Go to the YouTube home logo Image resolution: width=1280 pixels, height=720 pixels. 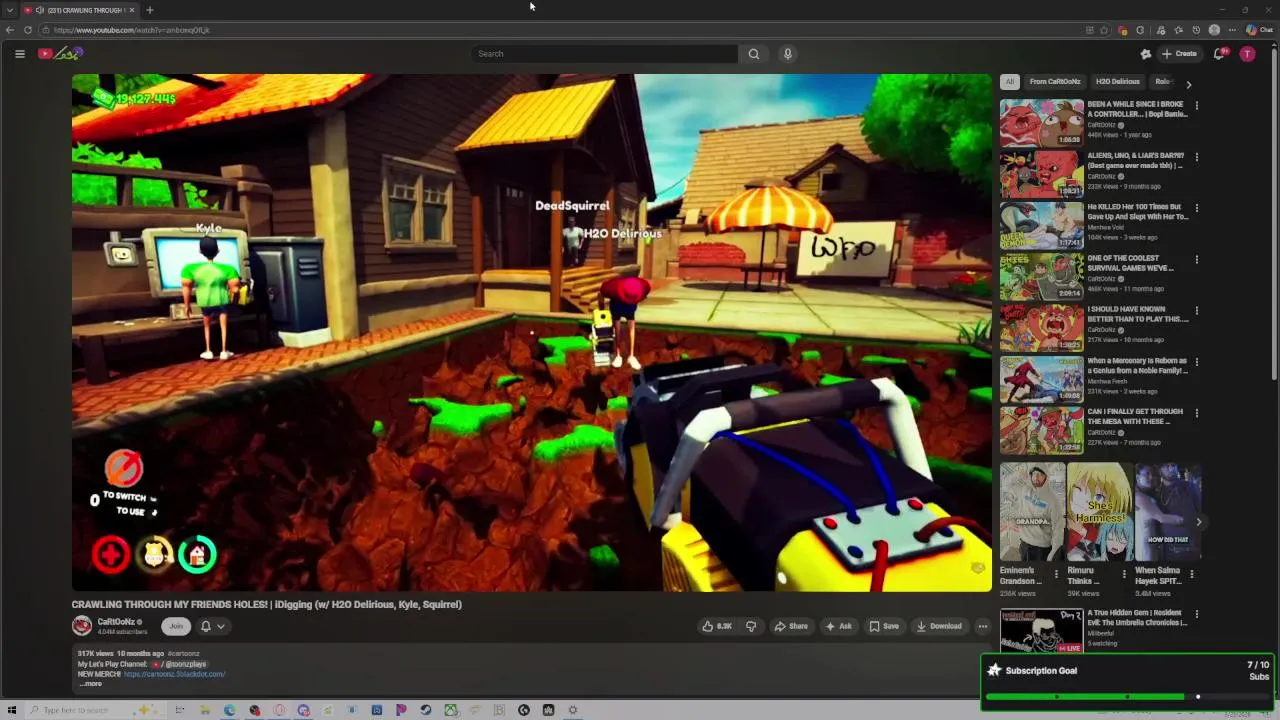pos(60,54)
